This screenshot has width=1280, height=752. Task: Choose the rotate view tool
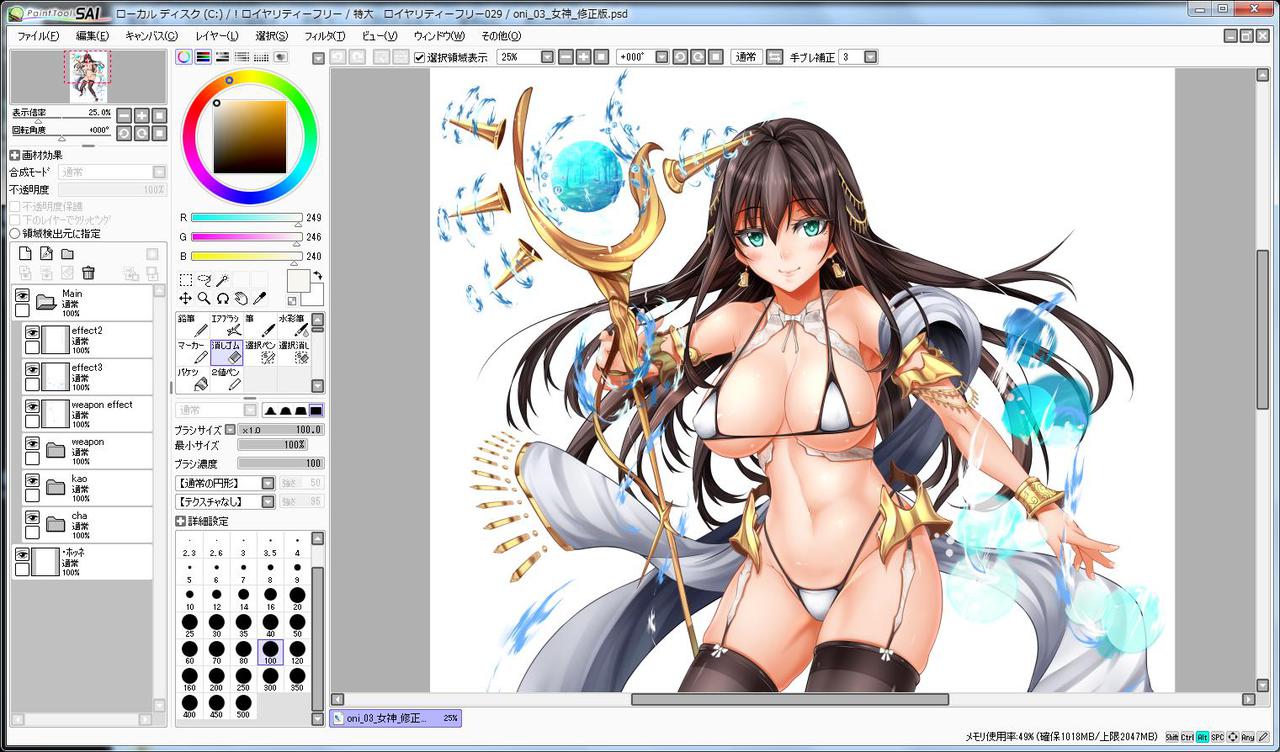point(222,298)
